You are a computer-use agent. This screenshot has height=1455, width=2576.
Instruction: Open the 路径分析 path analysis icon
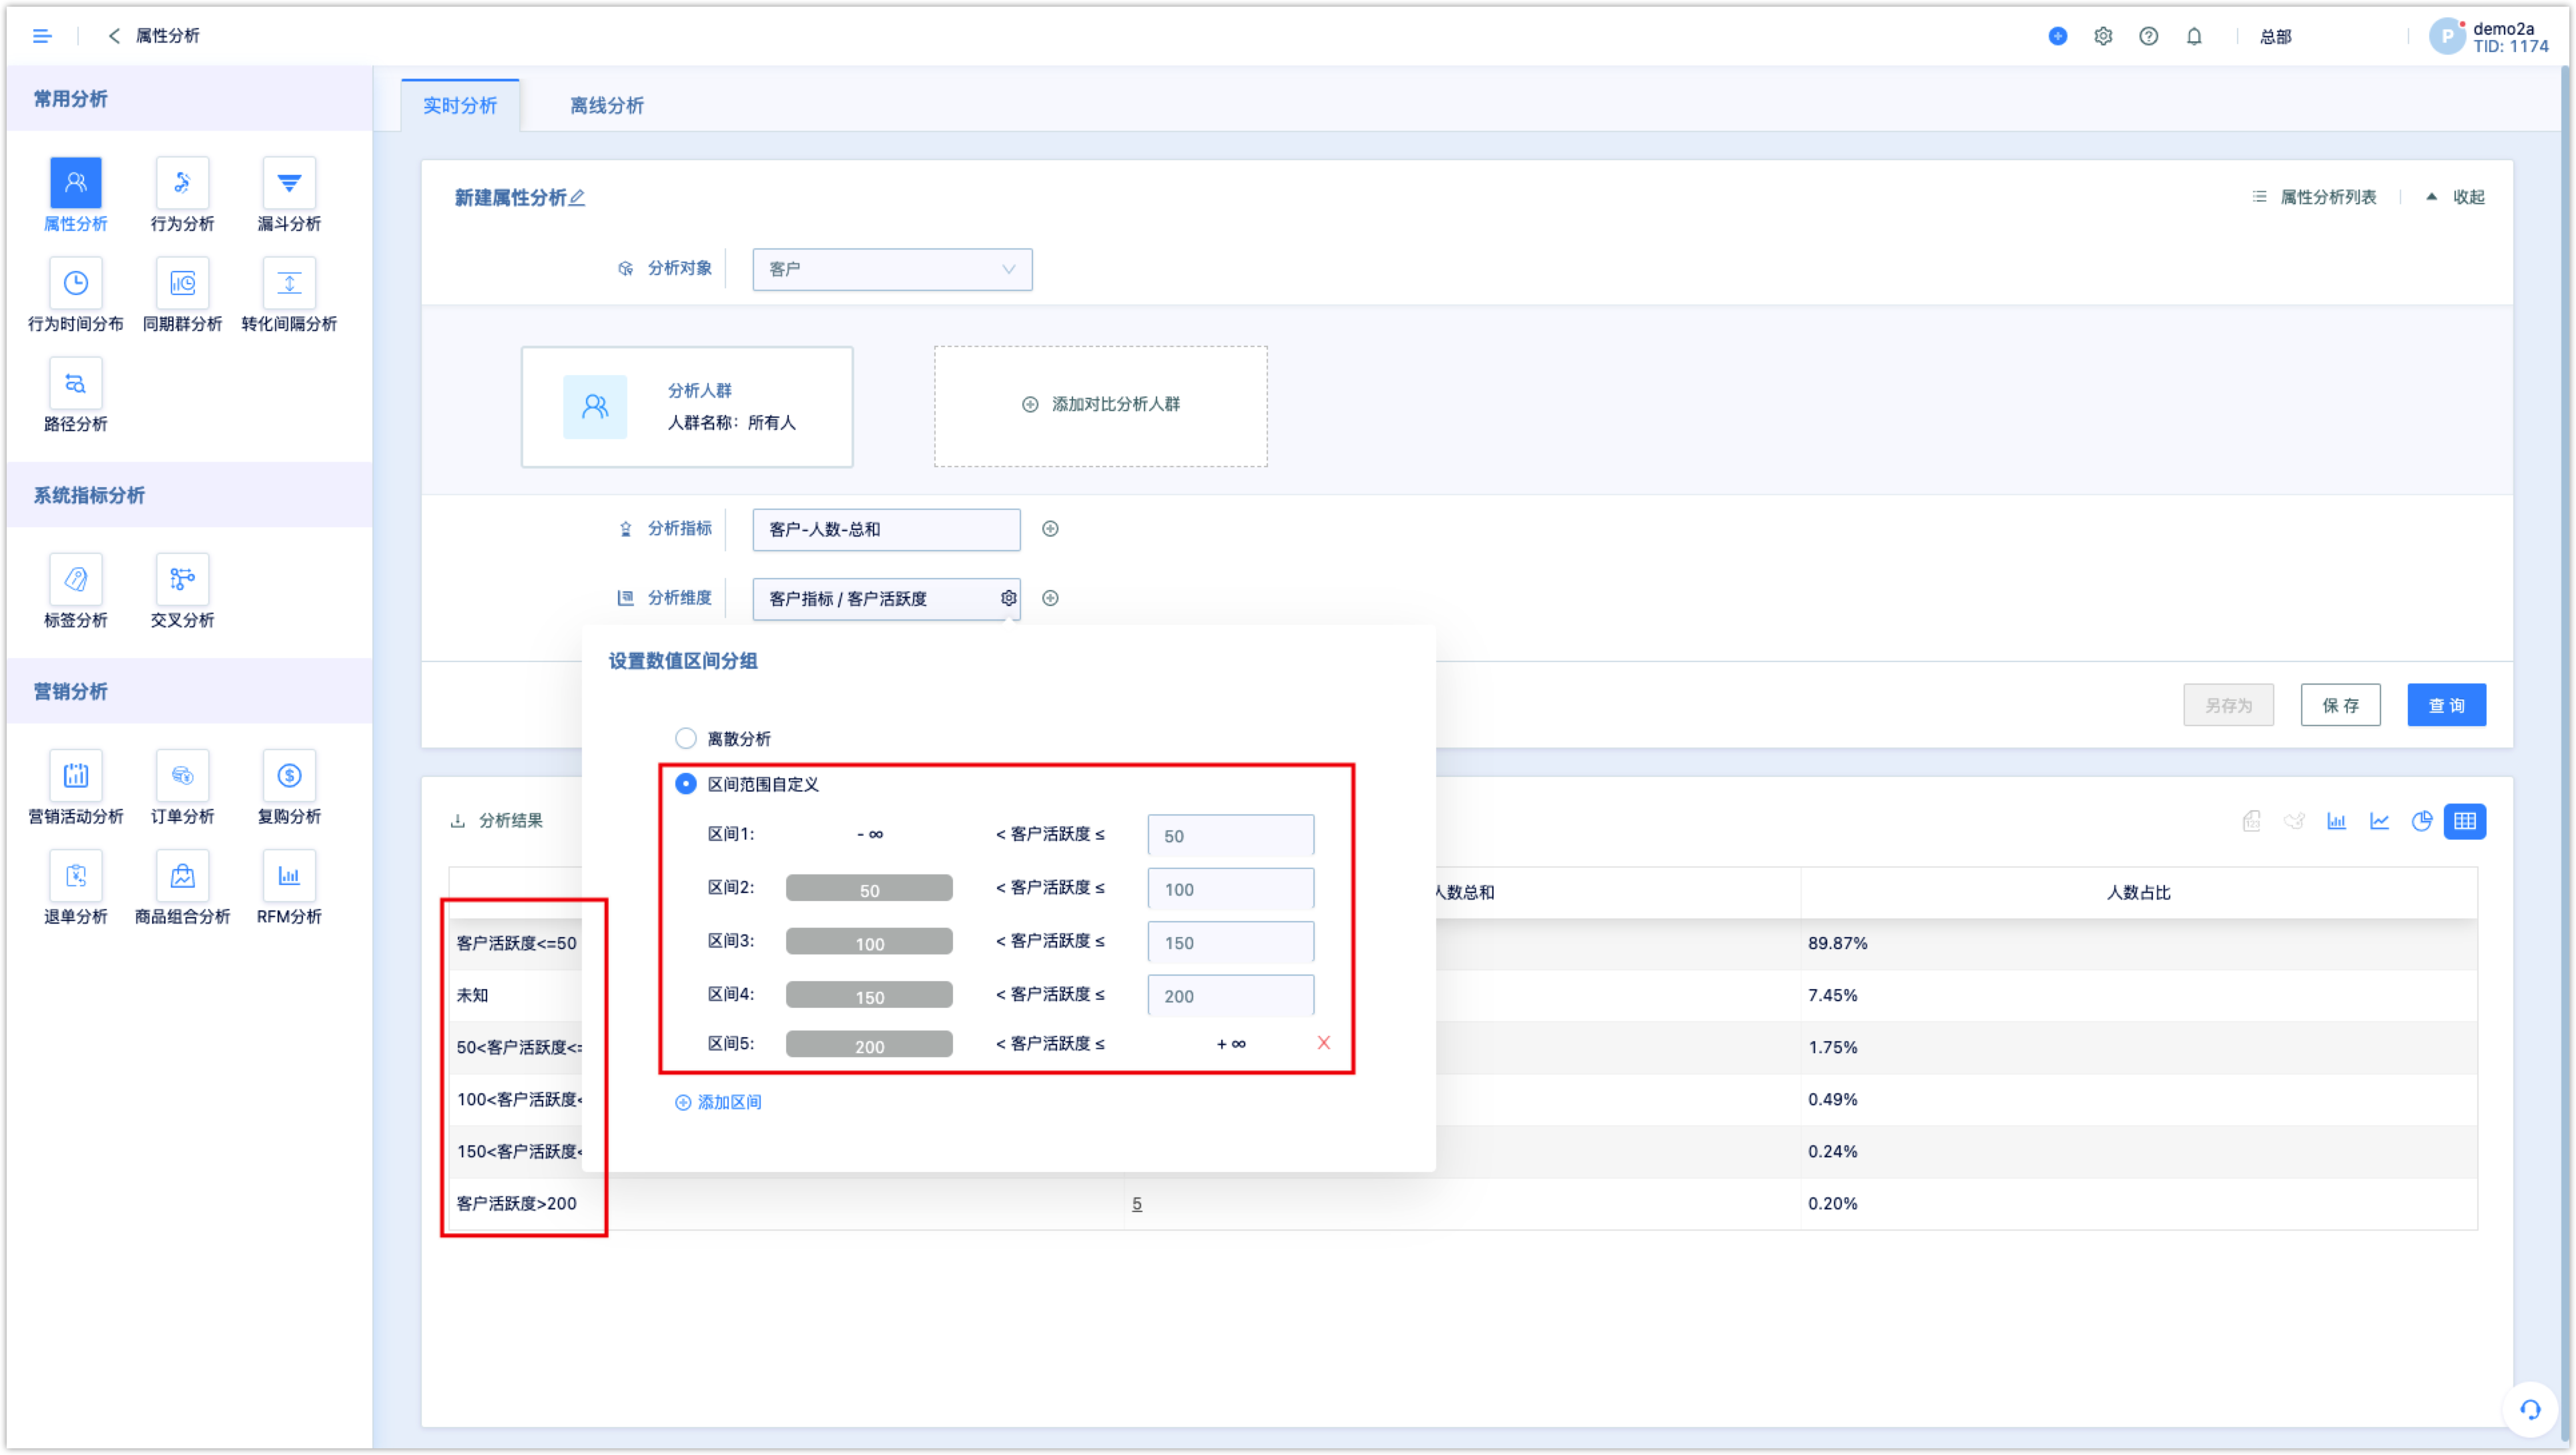click(75, 383)
